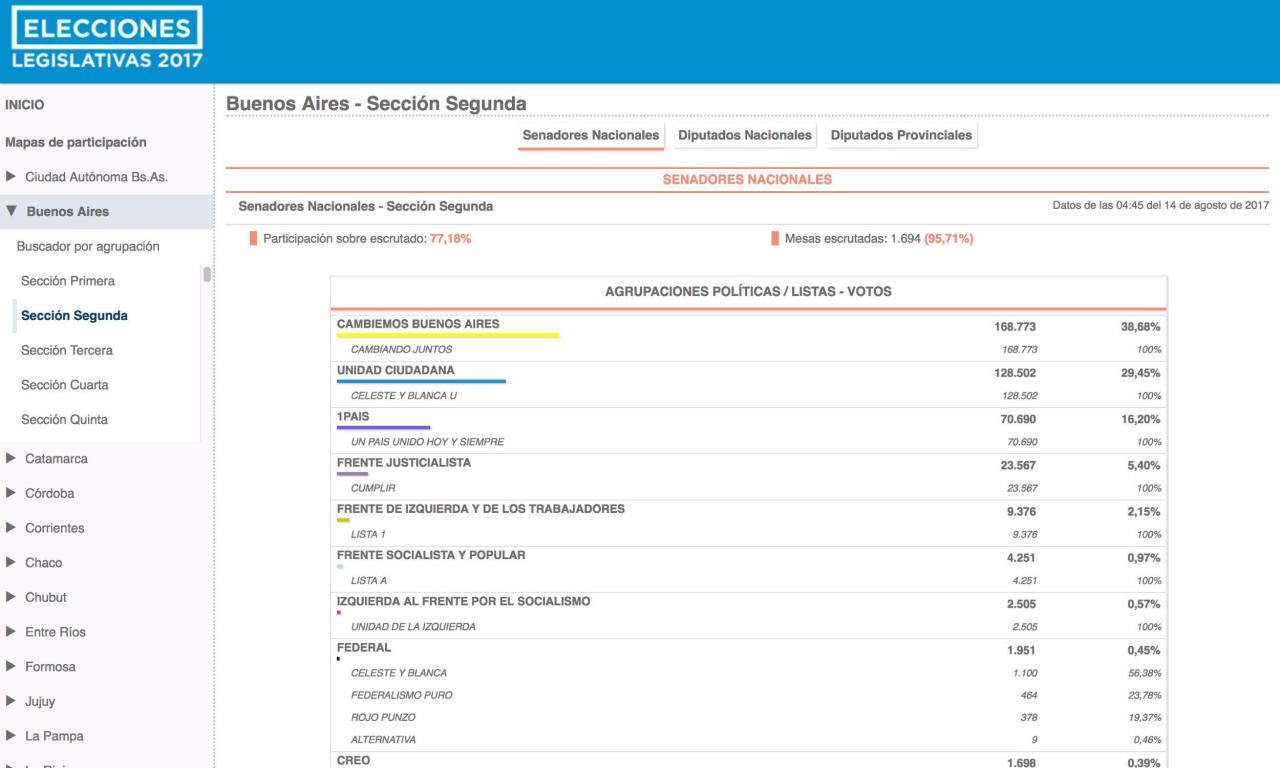The image size is (1280, 768).
Task: Click the FEDERALISMO PURO list row
Action: (x=750, y=695)
